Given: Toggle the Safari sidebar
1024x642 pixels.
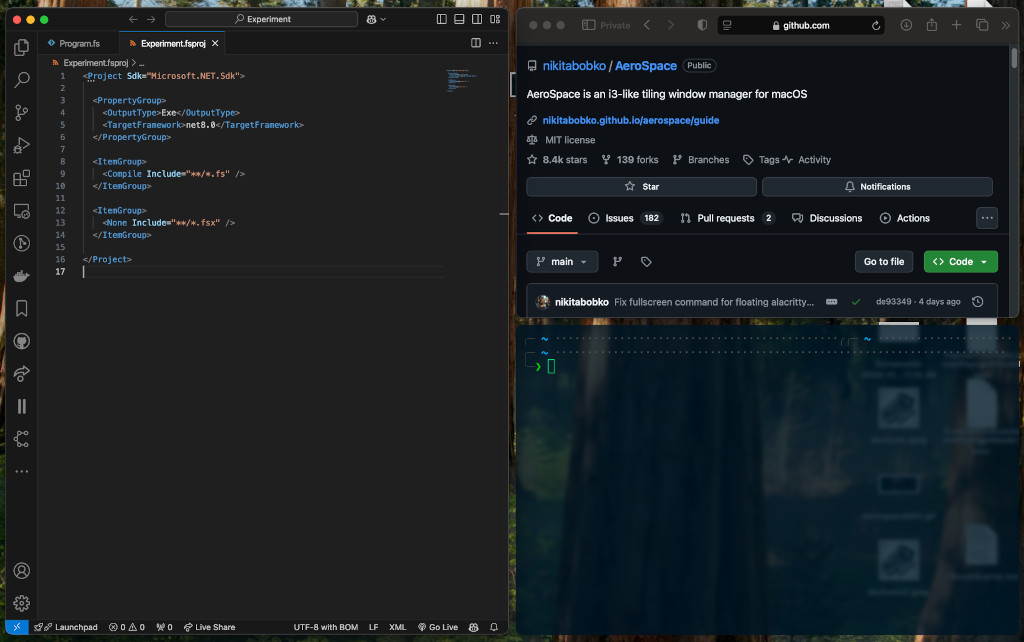Looking at the screenshot, I should click(588, 25).
